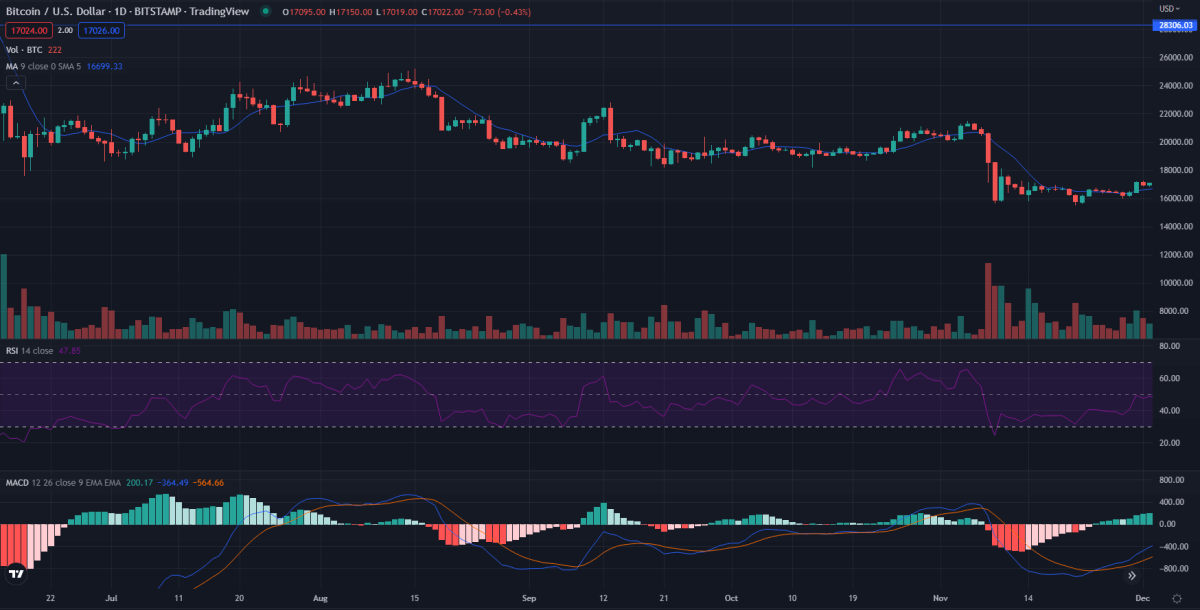Click the scroll to latest bar arrow
1200x610 pixels.
pos(1132,575)
